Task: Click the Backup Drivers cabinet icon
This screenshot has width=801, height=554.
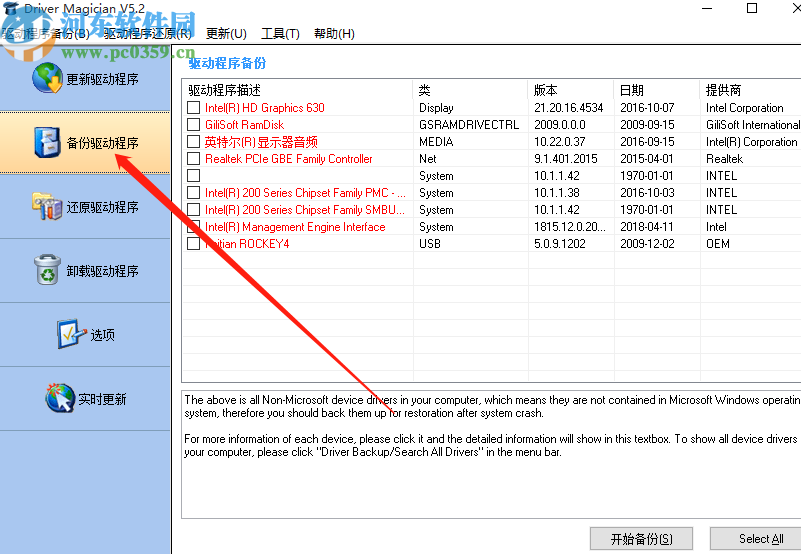Action: 48,142
